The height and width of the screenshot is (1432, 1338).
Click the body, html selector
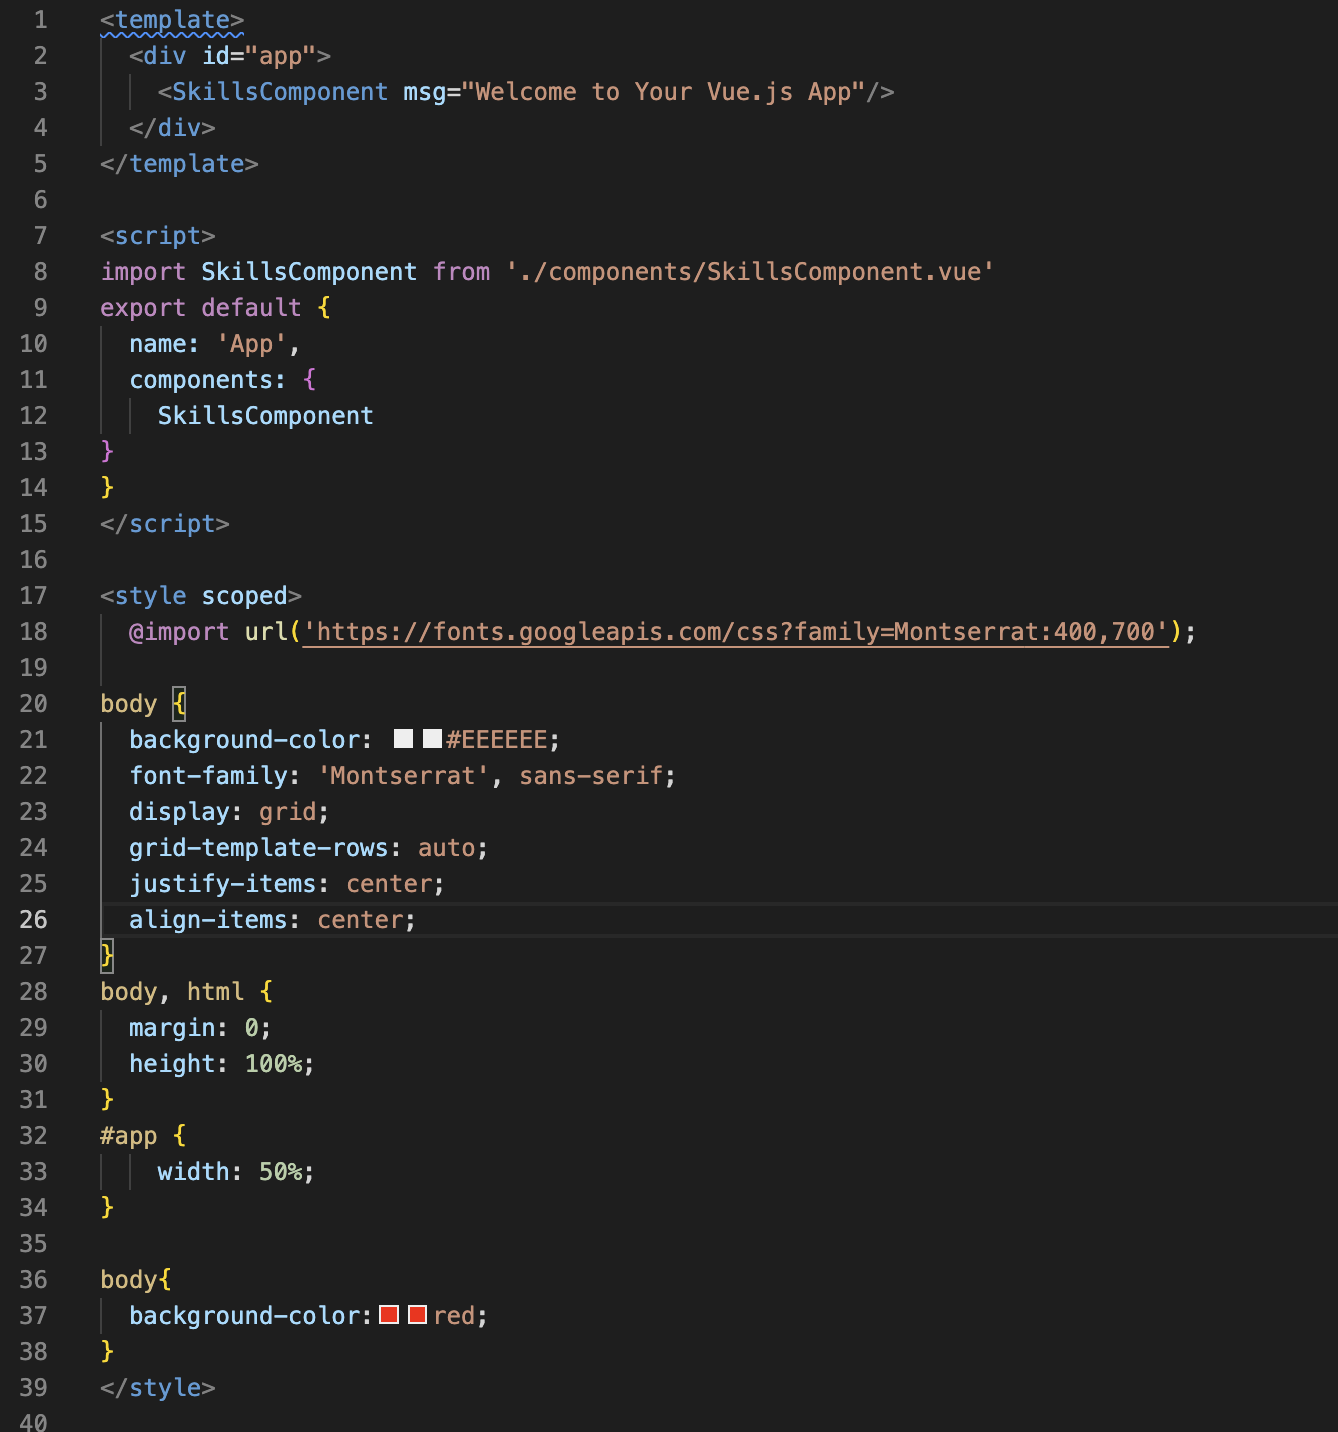(x=172, y=992)
